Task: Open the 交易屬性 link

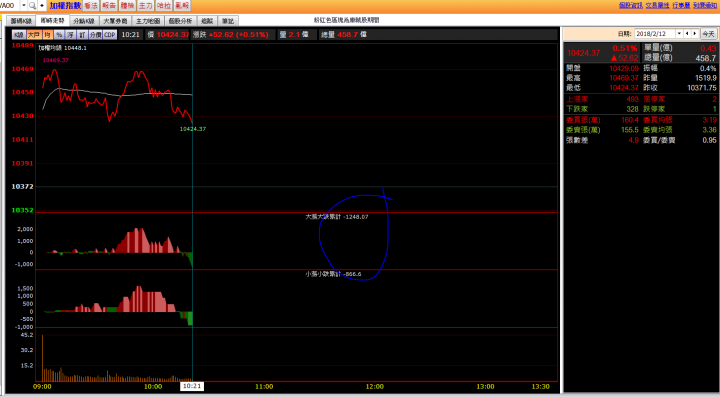Action: (657, 6)
